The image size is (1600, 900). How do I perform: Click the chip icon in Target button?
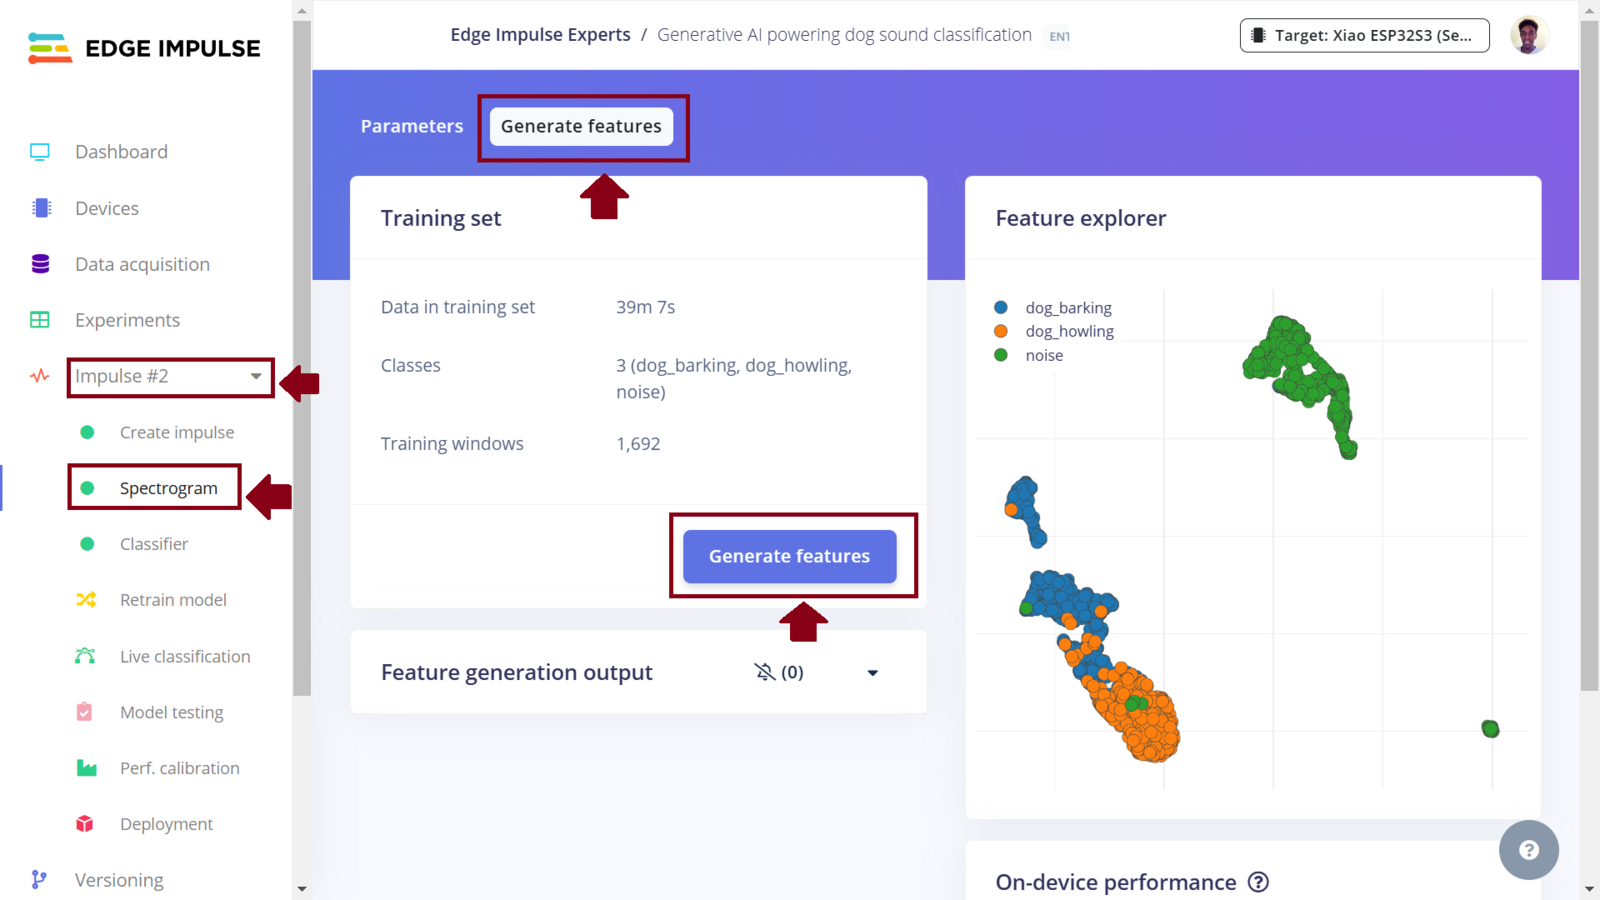point(1258,35)
